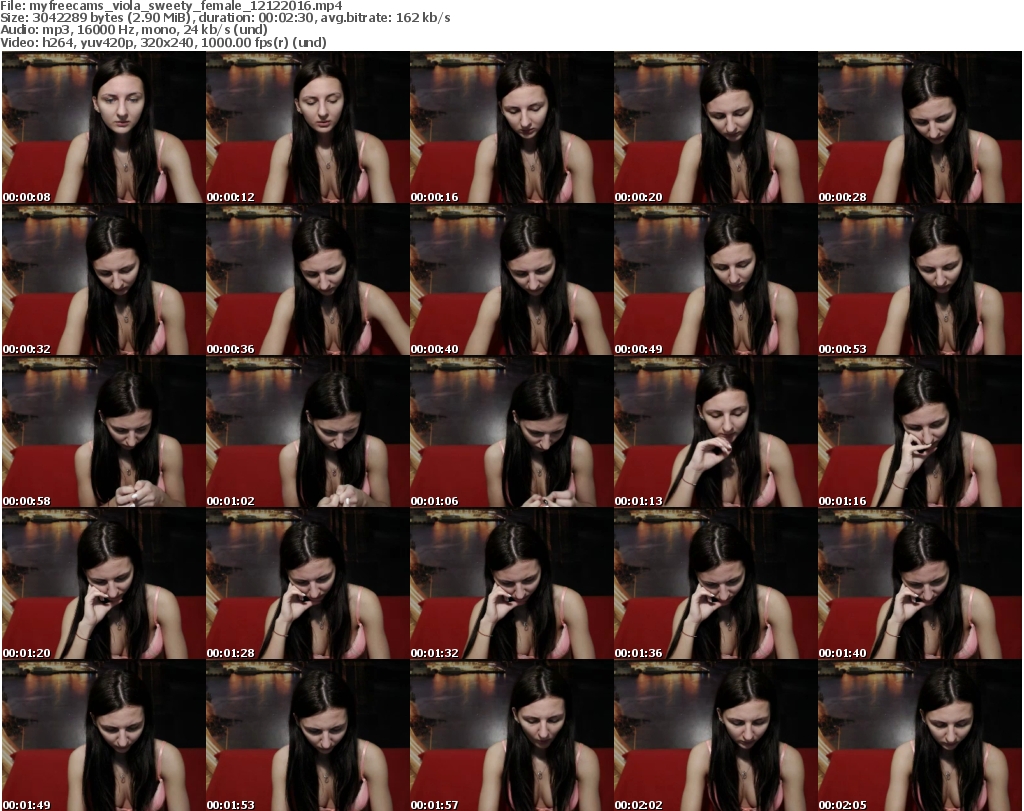Image resolution: width=1024 pixels, height=811 pixels.
Task: Open the thumbnail frame at 00:00:49
Action: coord(716,279)
